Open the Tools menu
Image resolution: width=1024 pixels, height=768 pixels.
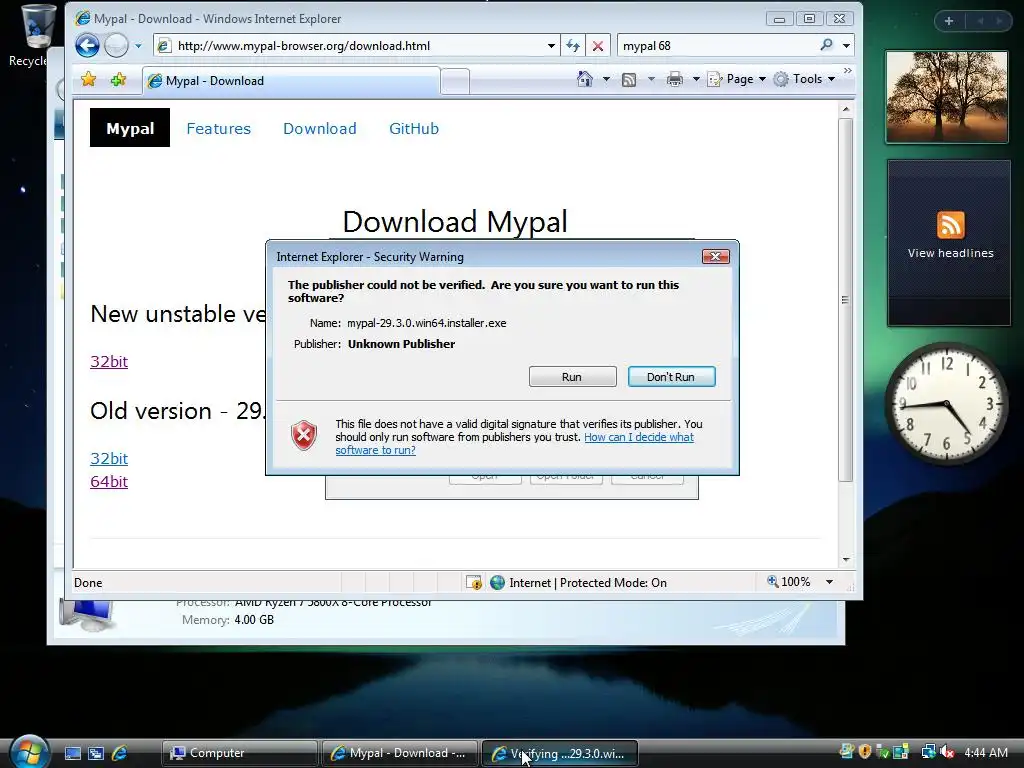[805, 79]
